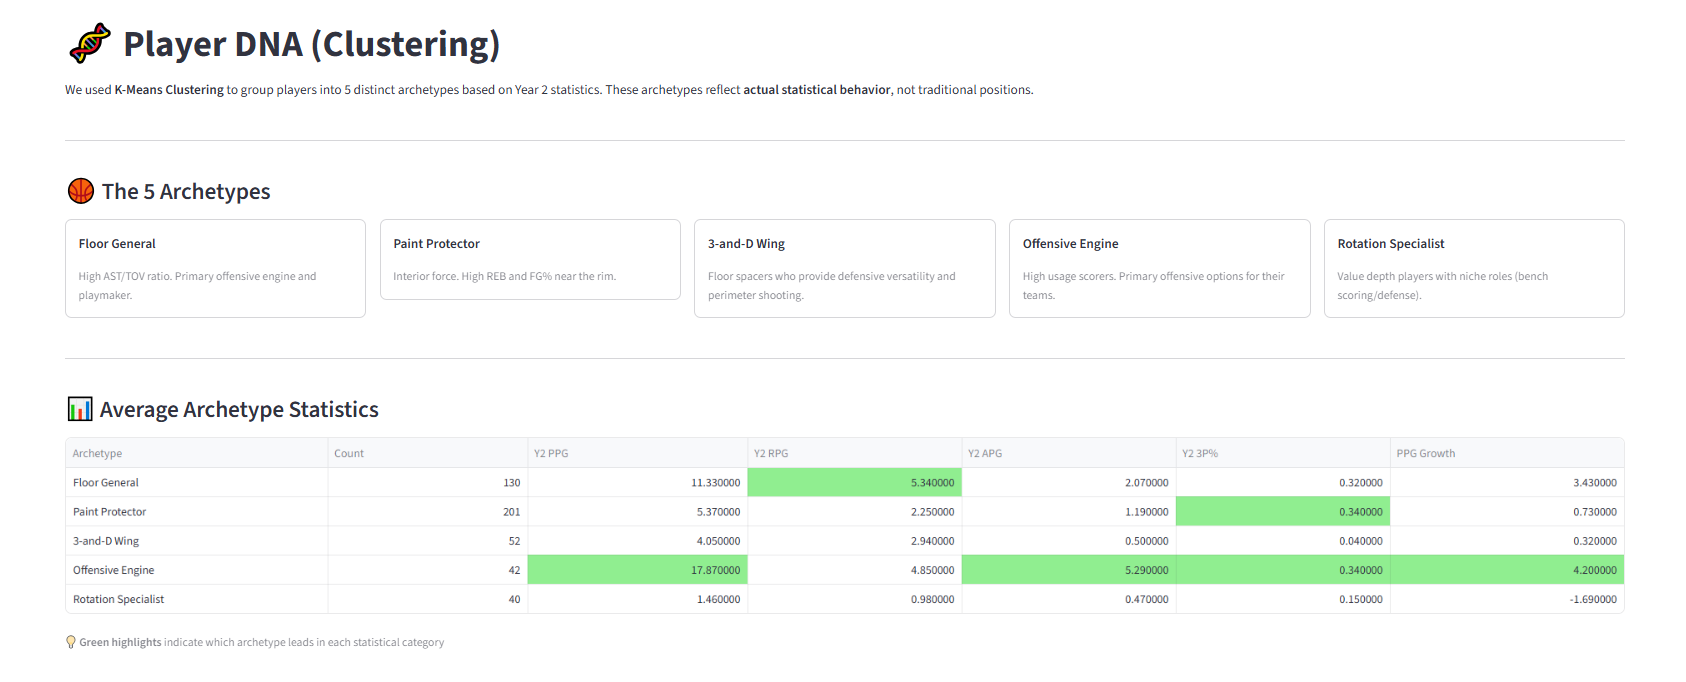Click the Y2 RPG cell 2.250000

854,511
